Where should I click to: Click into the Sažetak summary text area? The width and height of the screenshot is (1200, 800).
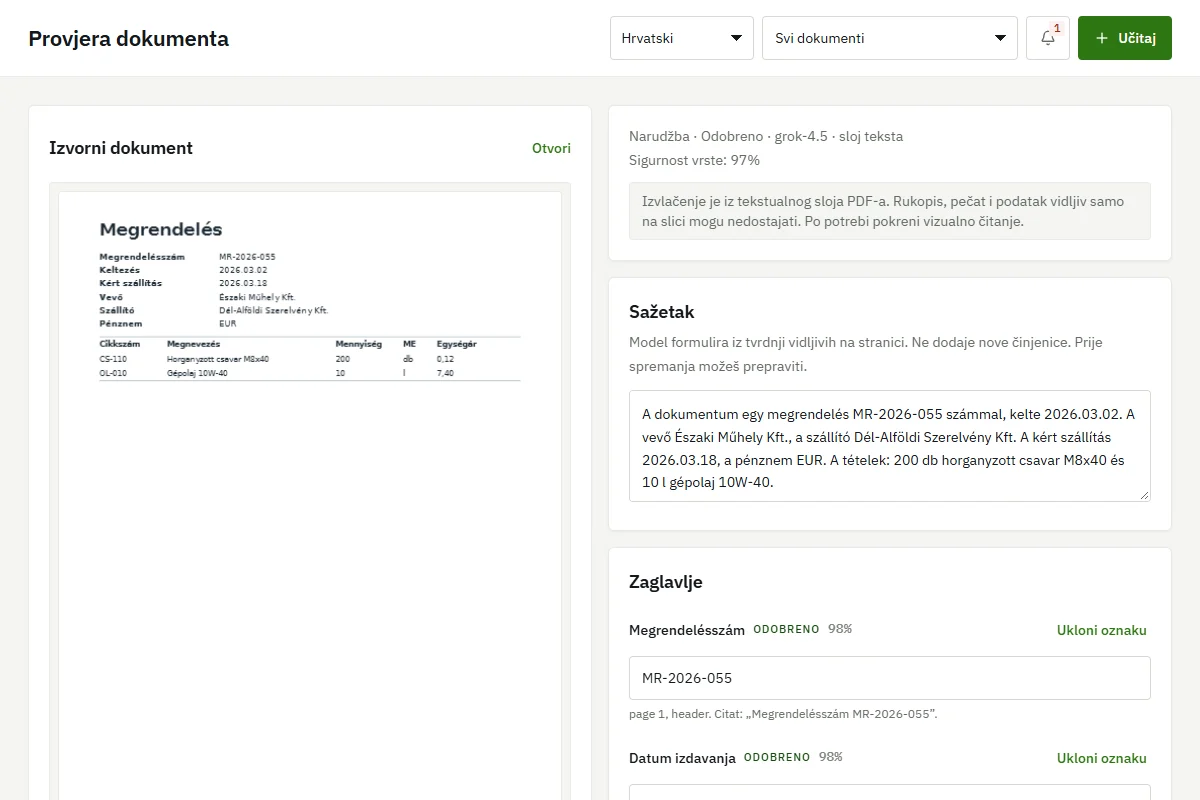coord(890,446)
